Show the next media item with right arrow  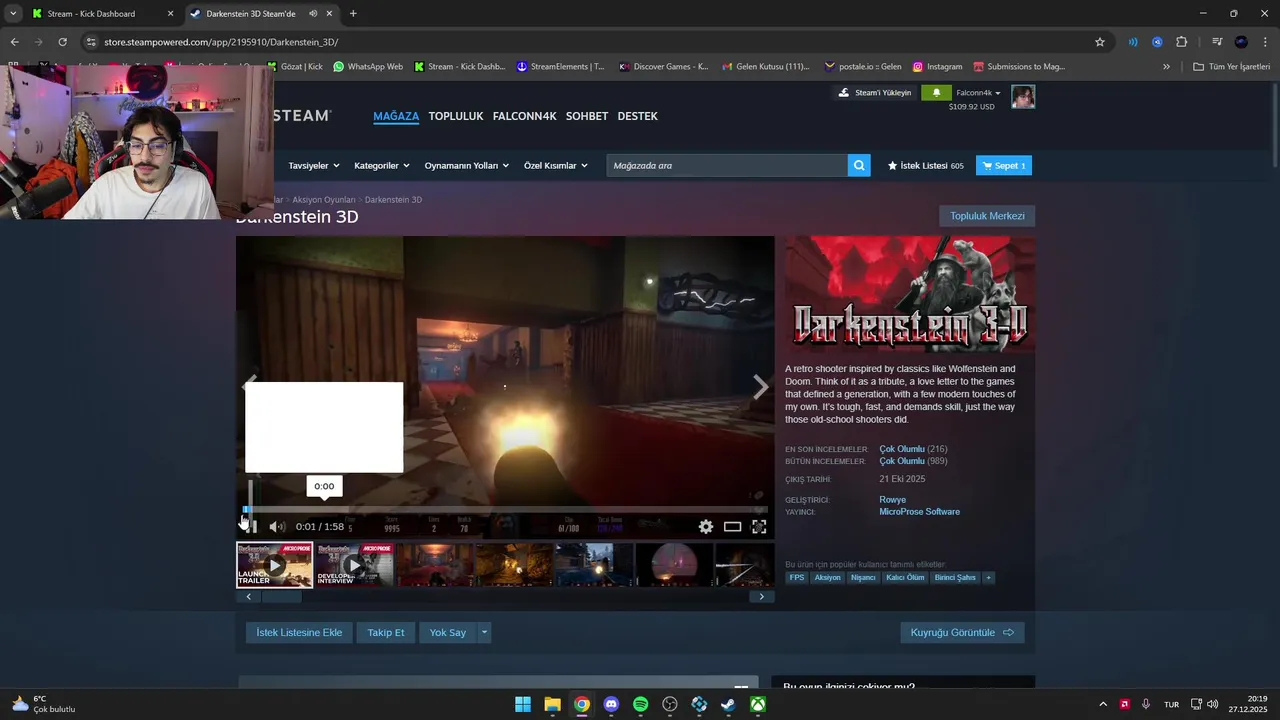[761, 387]
